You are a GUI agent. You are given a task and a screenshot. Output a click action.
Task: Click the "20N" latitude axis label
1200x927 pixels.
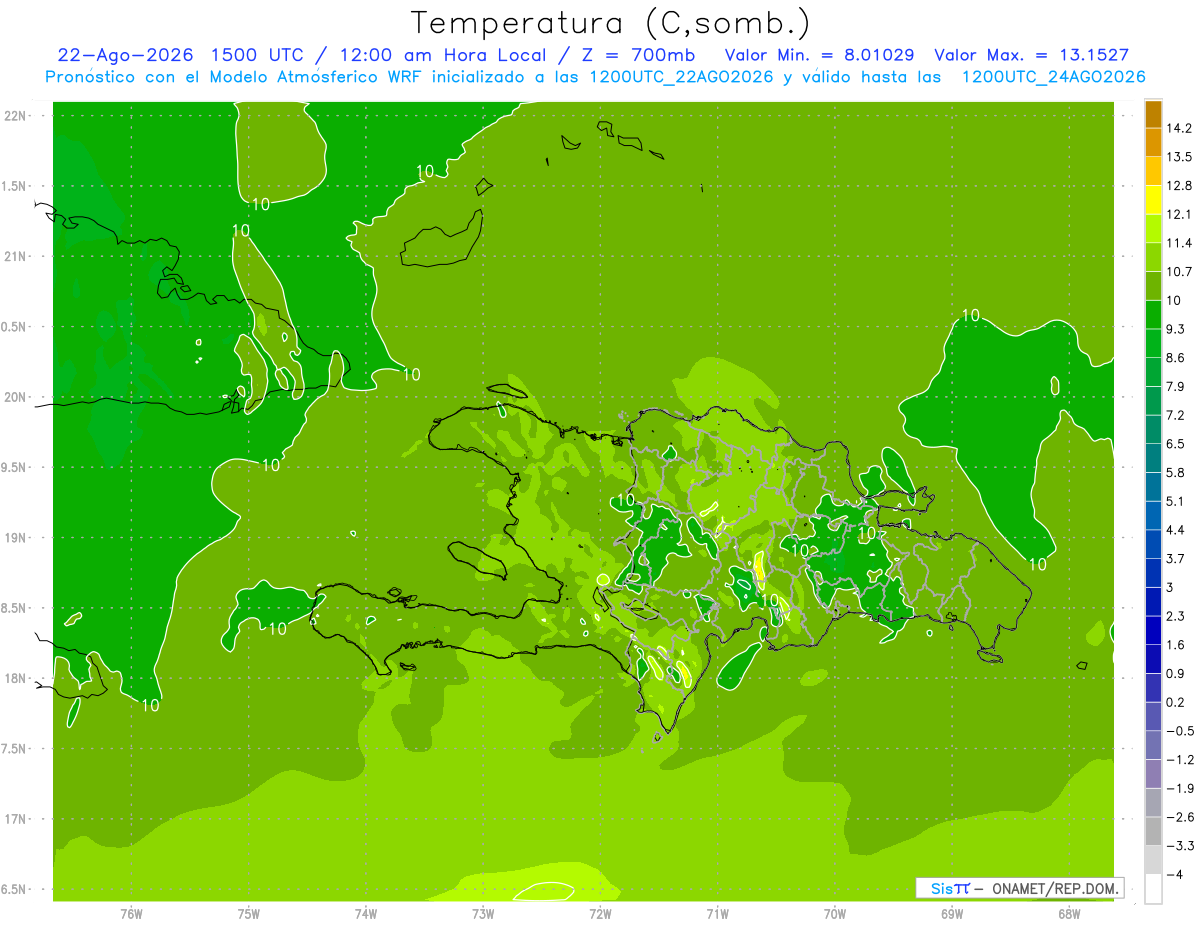(x=15, y=397)
